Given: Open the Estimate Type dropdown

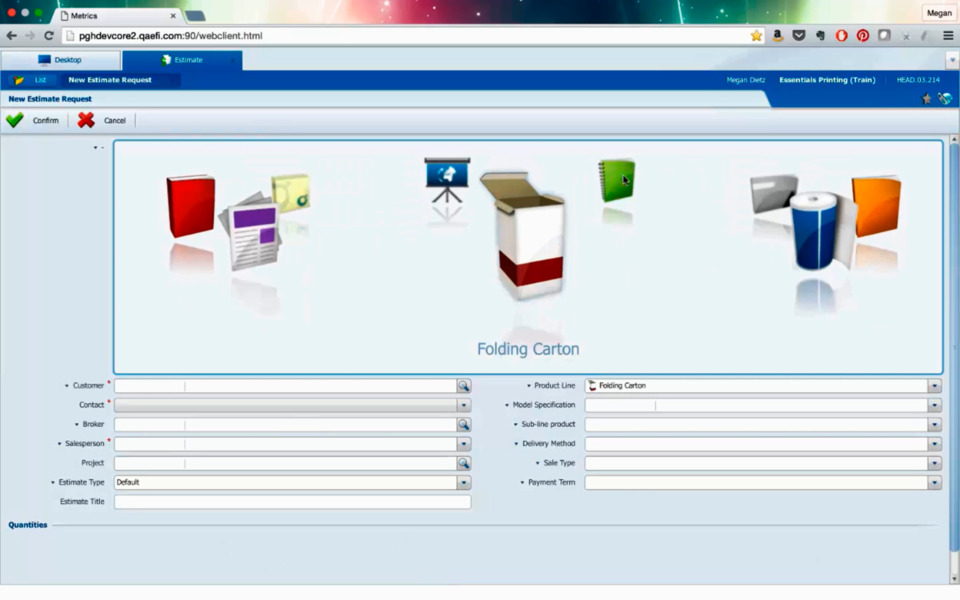Looking at the screenshot, I should [464, 482].
